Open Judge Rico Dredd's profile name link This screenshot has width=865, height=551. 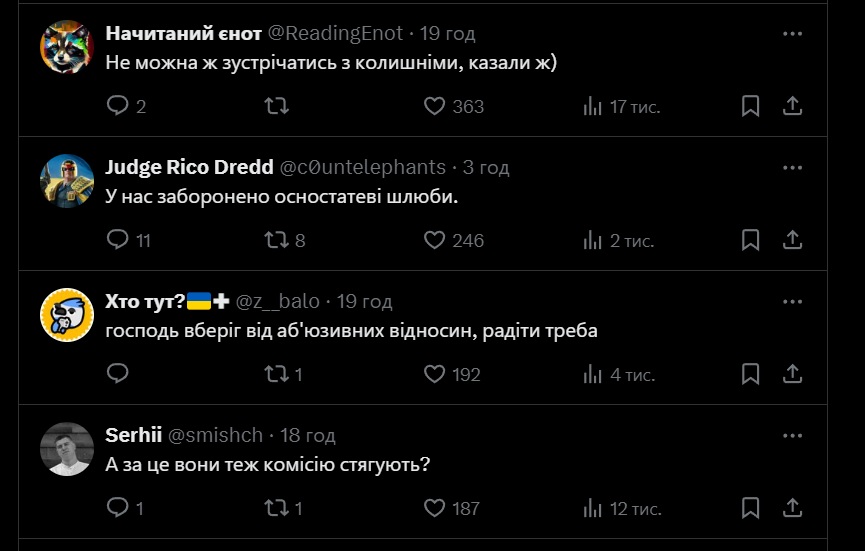189,167
